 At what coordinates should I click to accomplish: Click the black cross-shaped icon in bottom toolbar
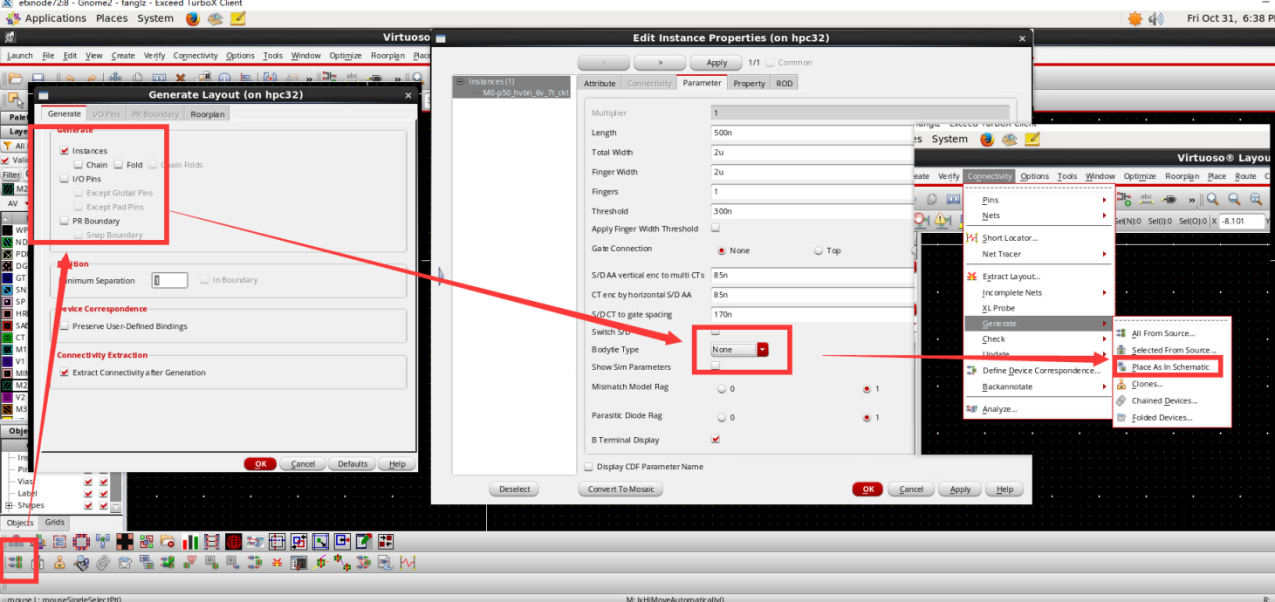pos(125,542)
